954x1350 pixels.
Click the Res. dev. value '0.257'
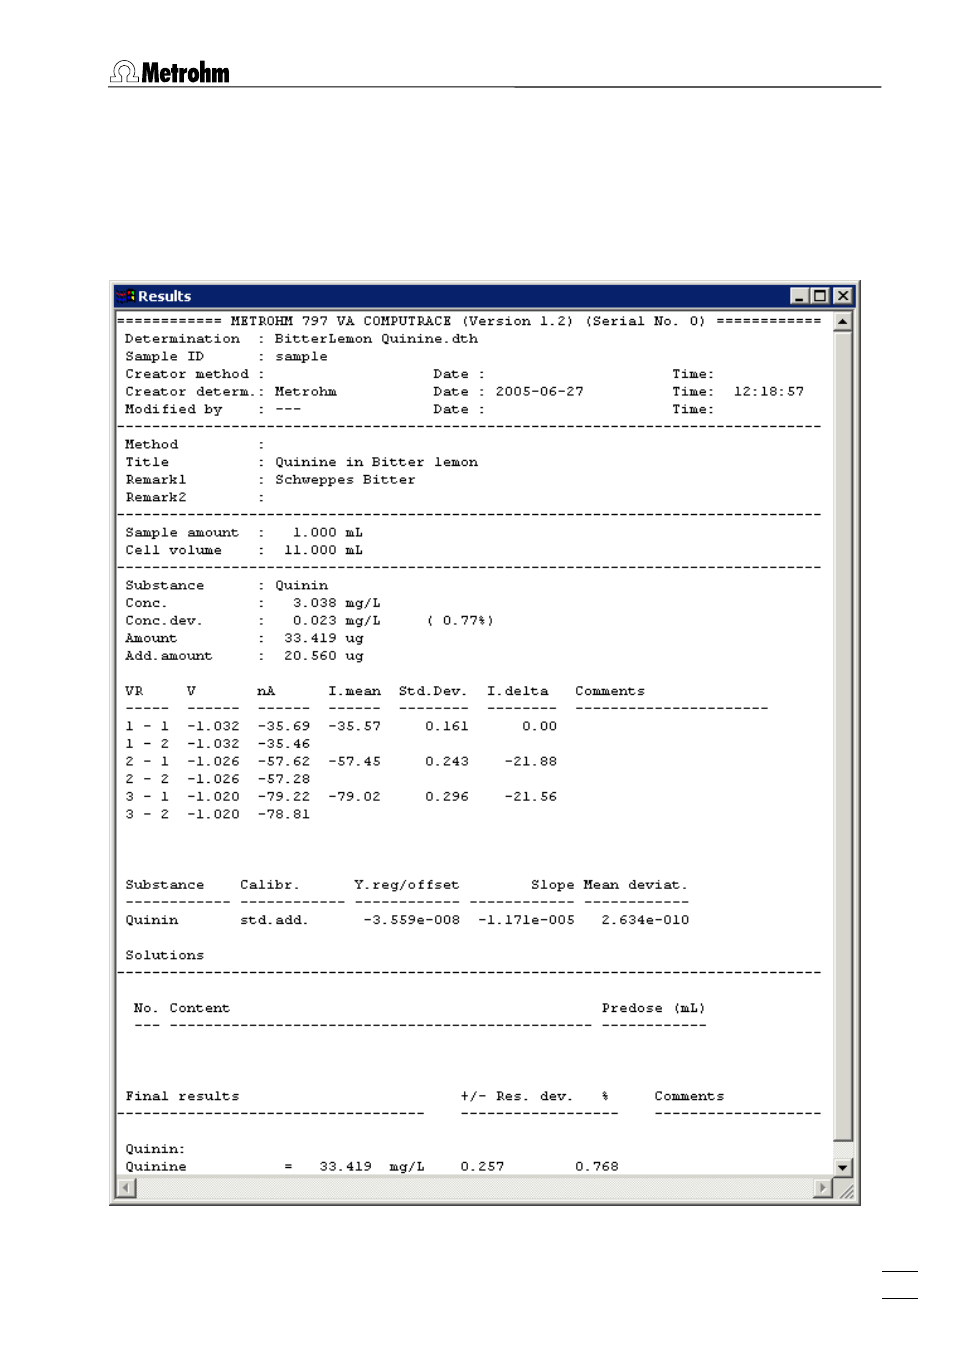pyautogui.click(x=482, y=1167)
